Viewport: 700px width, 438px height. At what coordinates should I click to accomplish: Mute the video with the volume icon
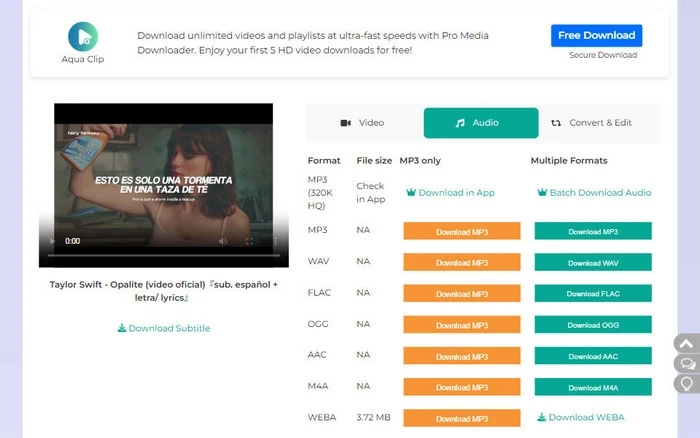pyautogui.click(x=222, y=241)
